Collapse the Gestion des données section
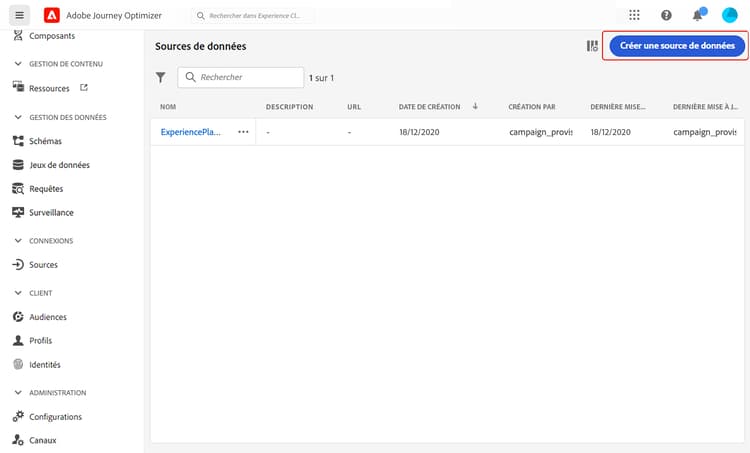This screenshot has width=750, height=453. [18, 117]
